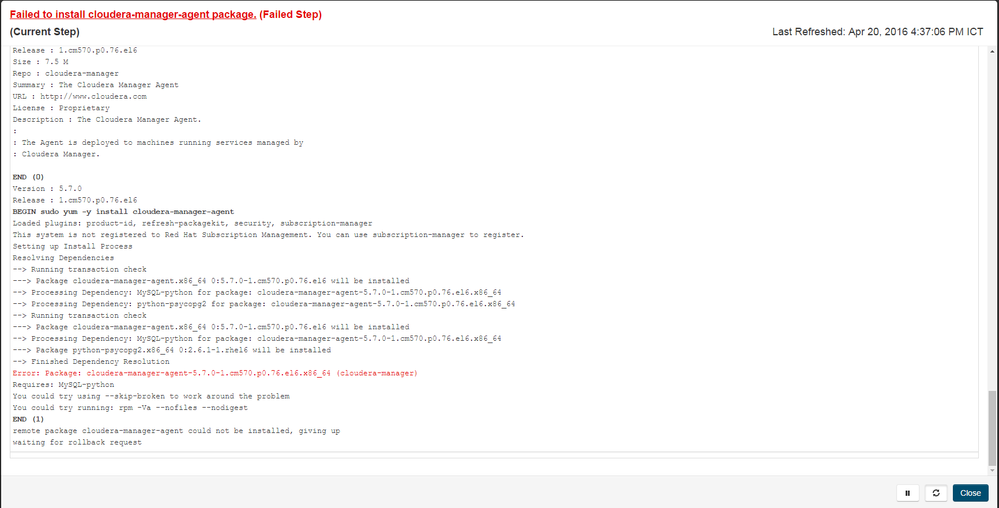
Task: Click the 'END (0)' line
Action: [x=28, y=177]
